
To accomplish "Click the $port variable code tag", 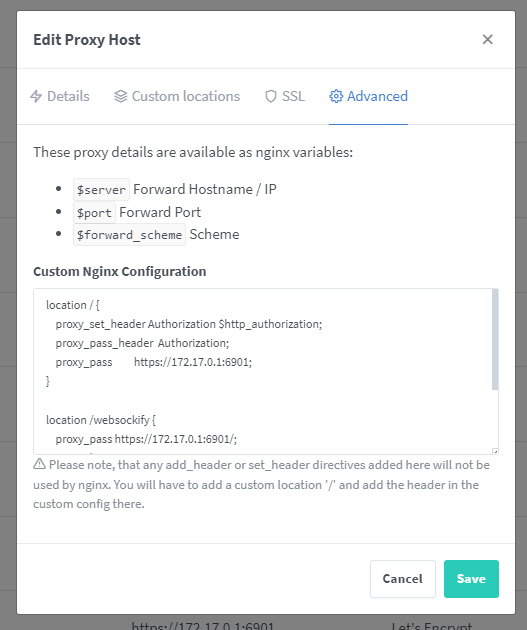I will coord(94,212).
